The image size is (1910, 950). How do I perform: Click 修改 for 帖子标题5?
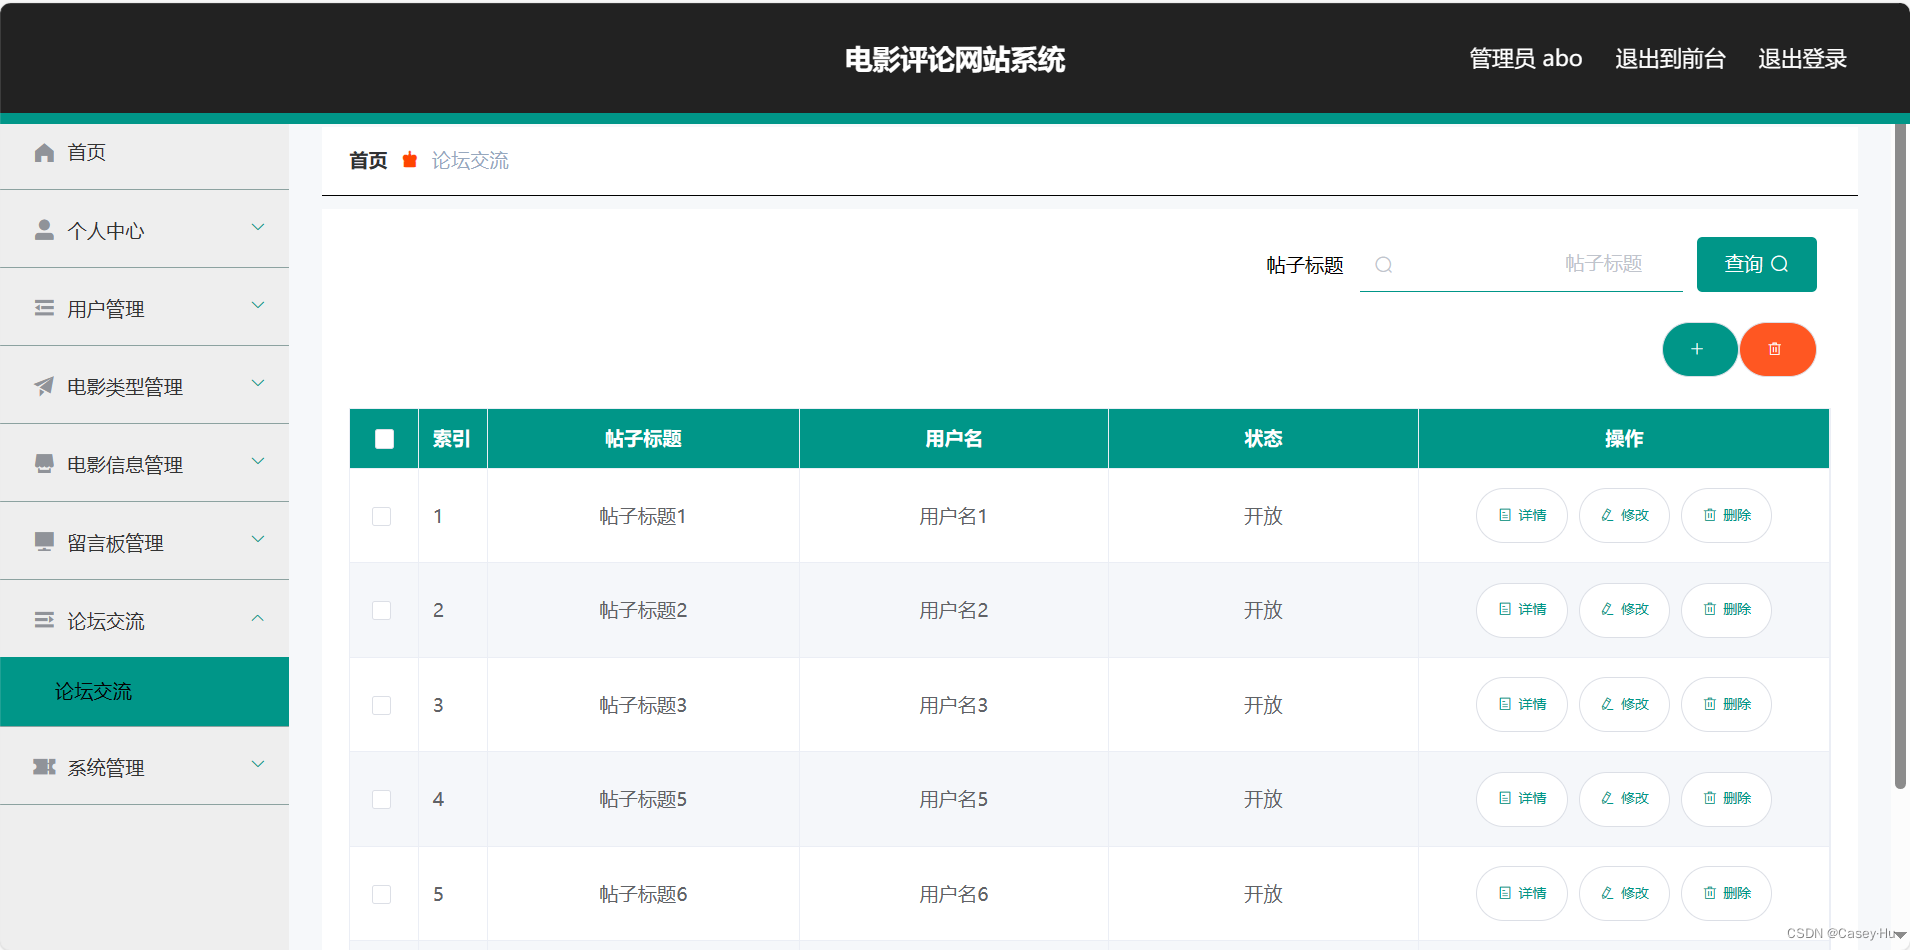(1624, 799)
